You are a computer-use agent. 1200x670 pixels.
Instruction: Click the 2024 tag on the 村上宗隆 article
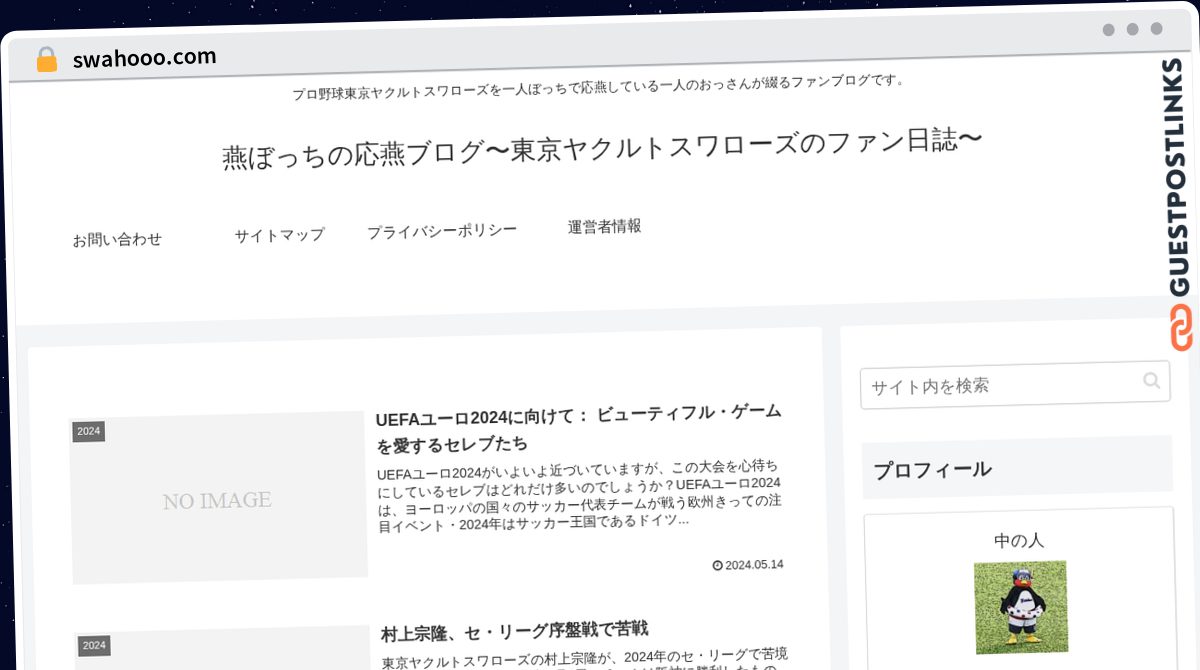(94, 645)
